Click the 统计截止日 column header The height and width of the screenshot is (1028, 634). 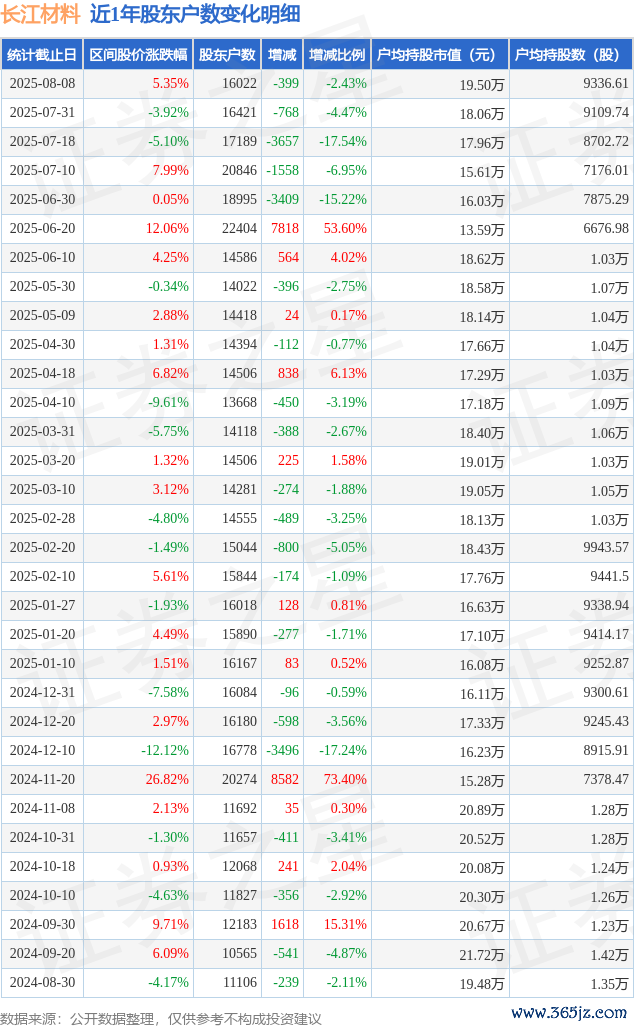click(42, 55)
